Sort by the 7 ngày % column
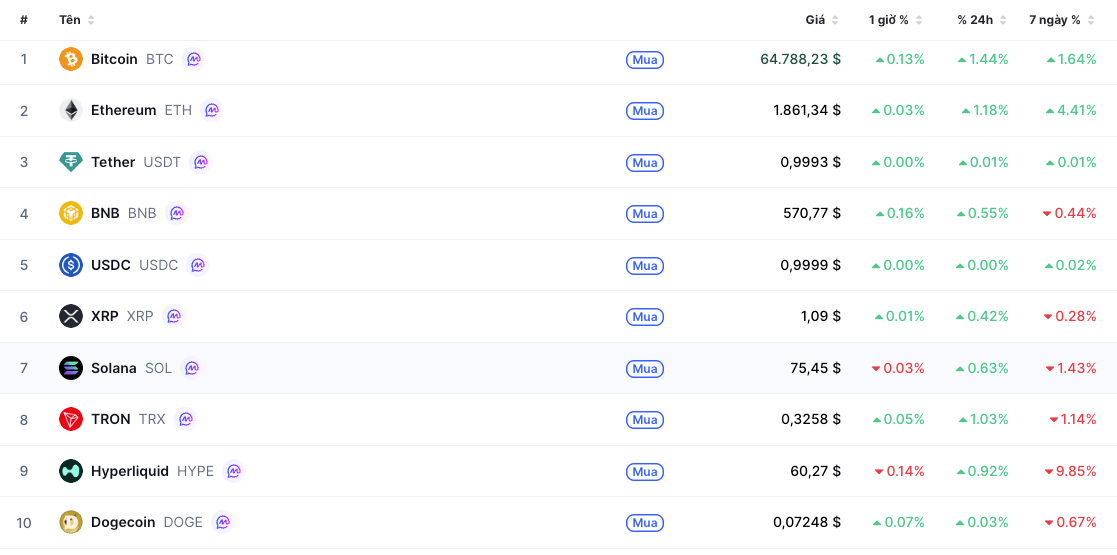1117x555 pixels. (1061, 20)
